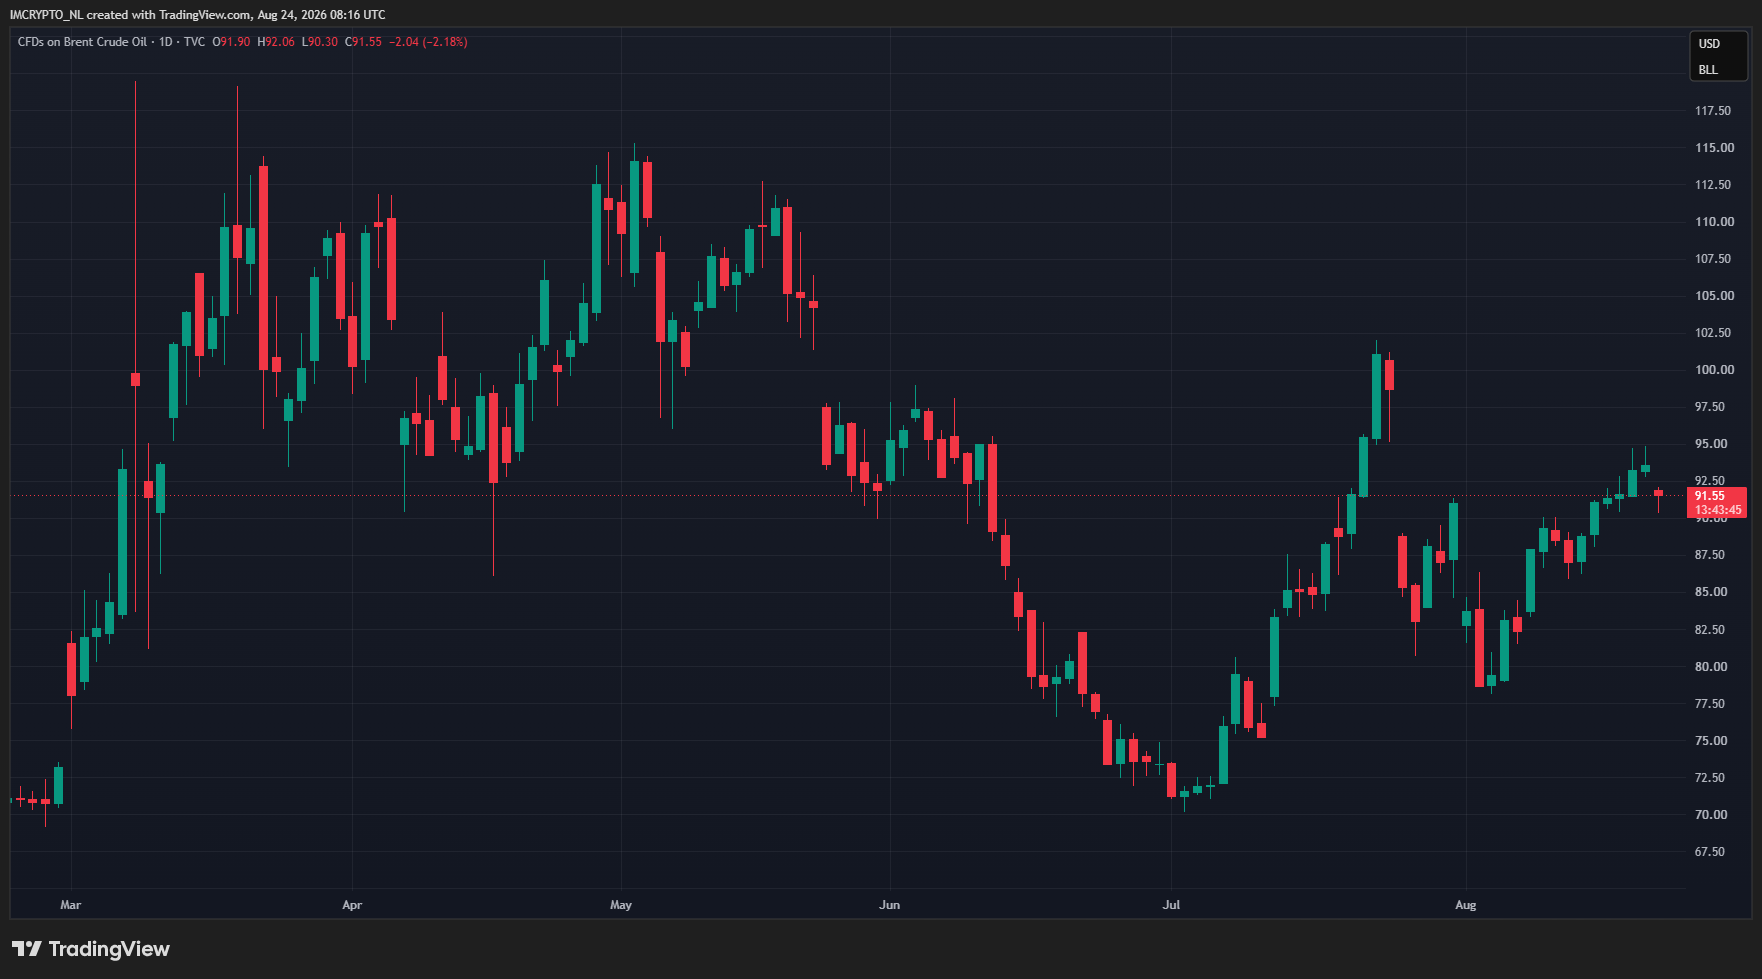Screen dimensions: 1762x979
Task: Click the Aug label on the time axis
Action: 1465,905
